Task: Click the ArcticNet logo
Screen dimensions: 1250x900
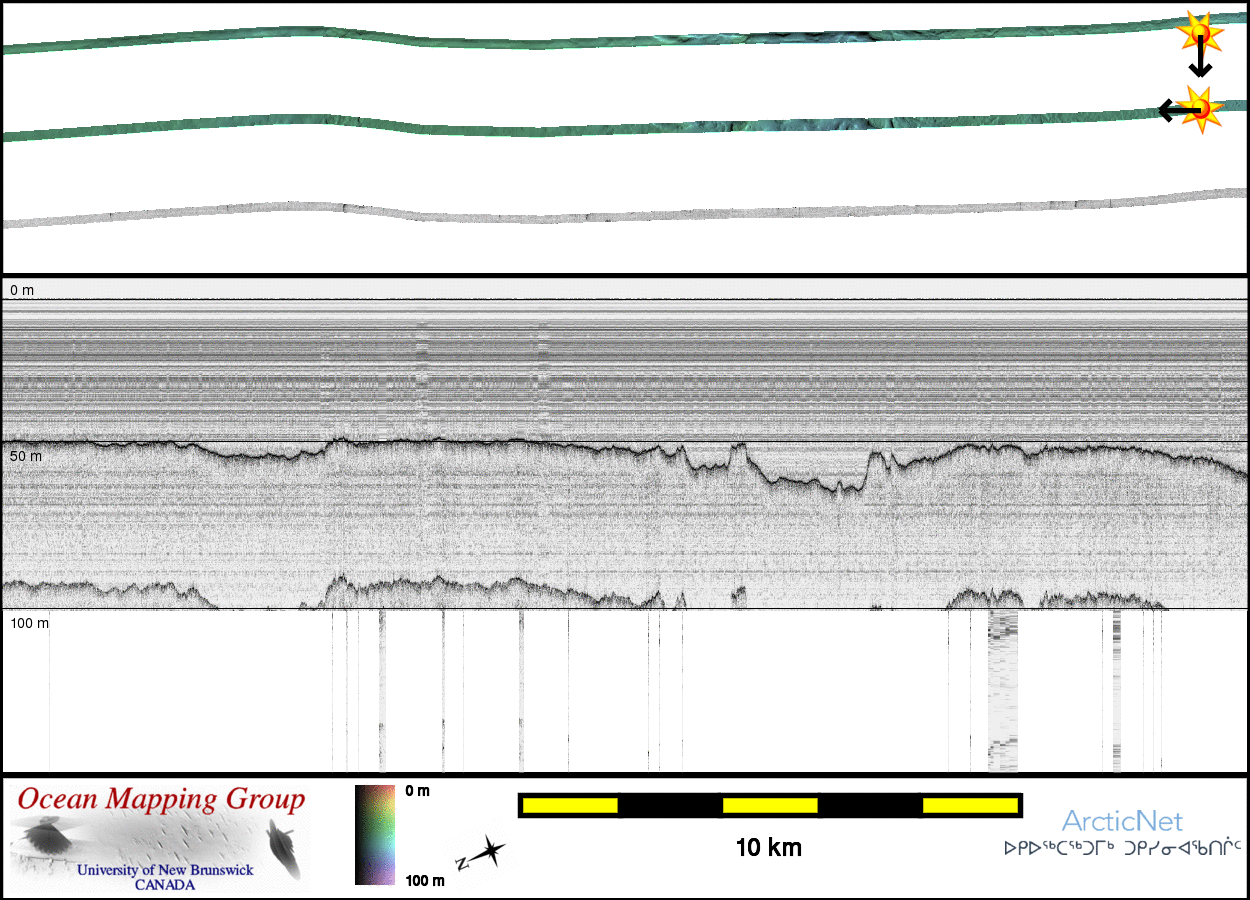Action: [1122, 822]
